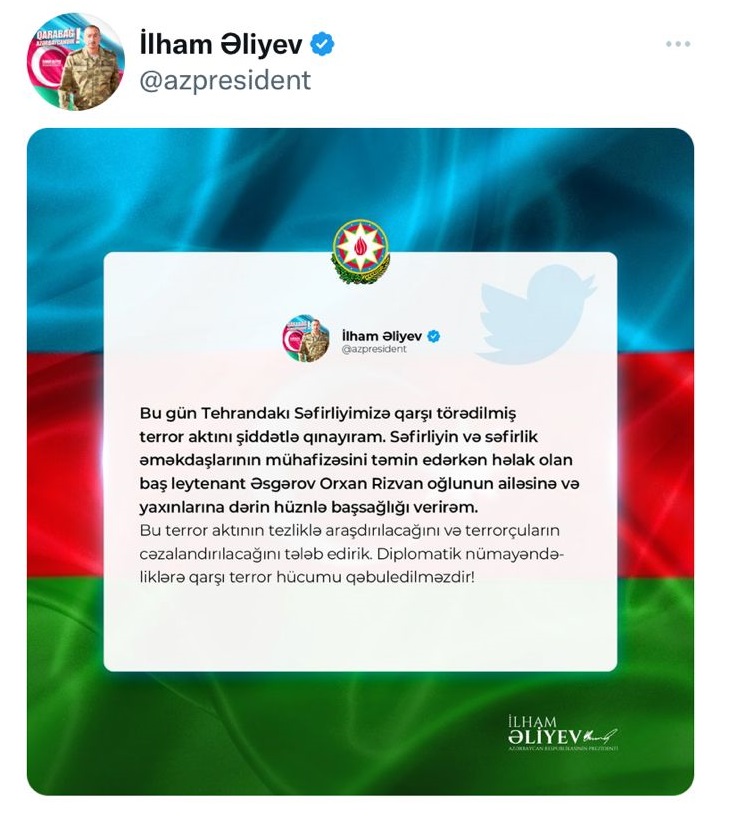Screen dimensions: 738x834
Task: Open the three-dot more options menu
Action: coord(678,44)
